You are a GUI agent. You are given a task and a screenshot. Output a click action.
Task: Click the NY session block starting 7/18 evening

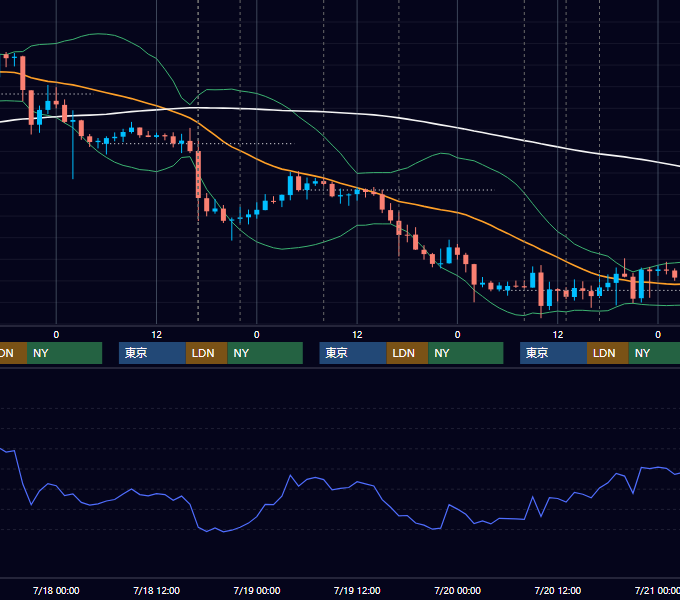265,353
